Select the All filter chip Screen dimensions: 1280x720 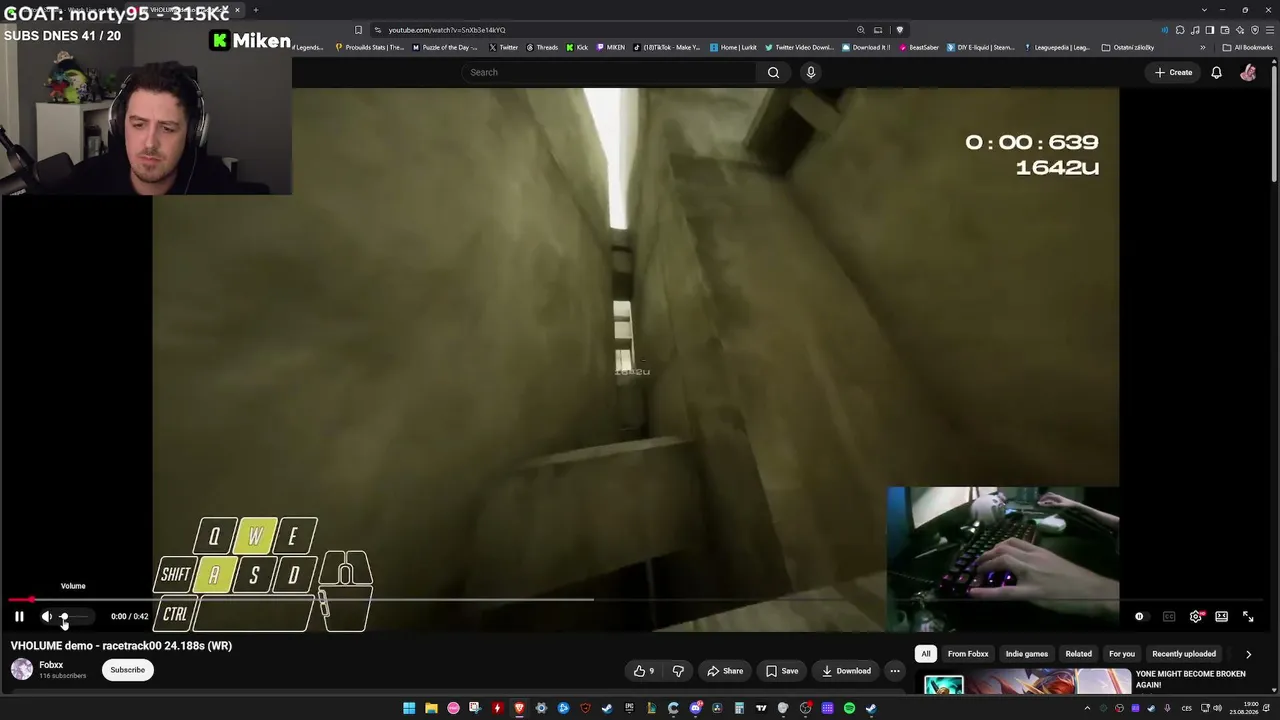(926, 654)
